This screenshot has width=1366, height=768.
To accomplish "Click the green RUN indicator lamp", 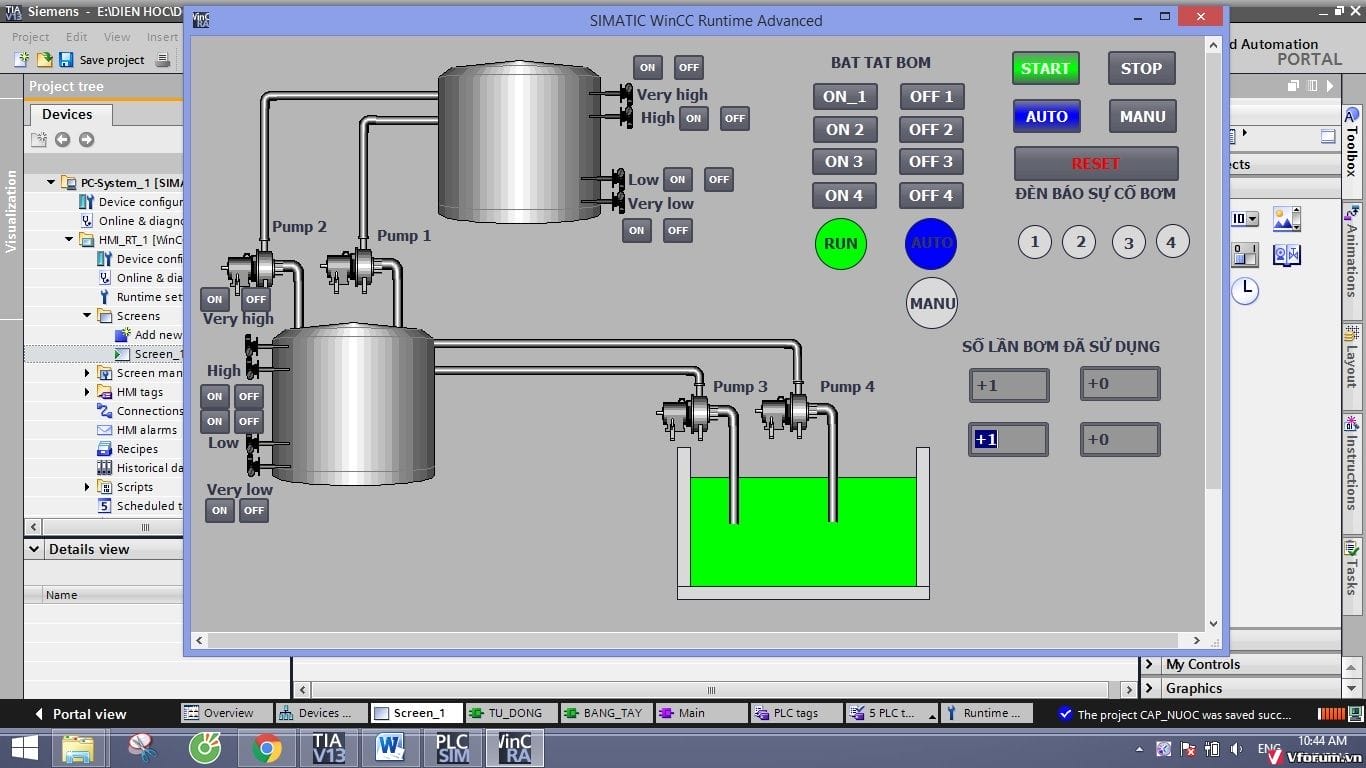I will (x=841, y=244).
